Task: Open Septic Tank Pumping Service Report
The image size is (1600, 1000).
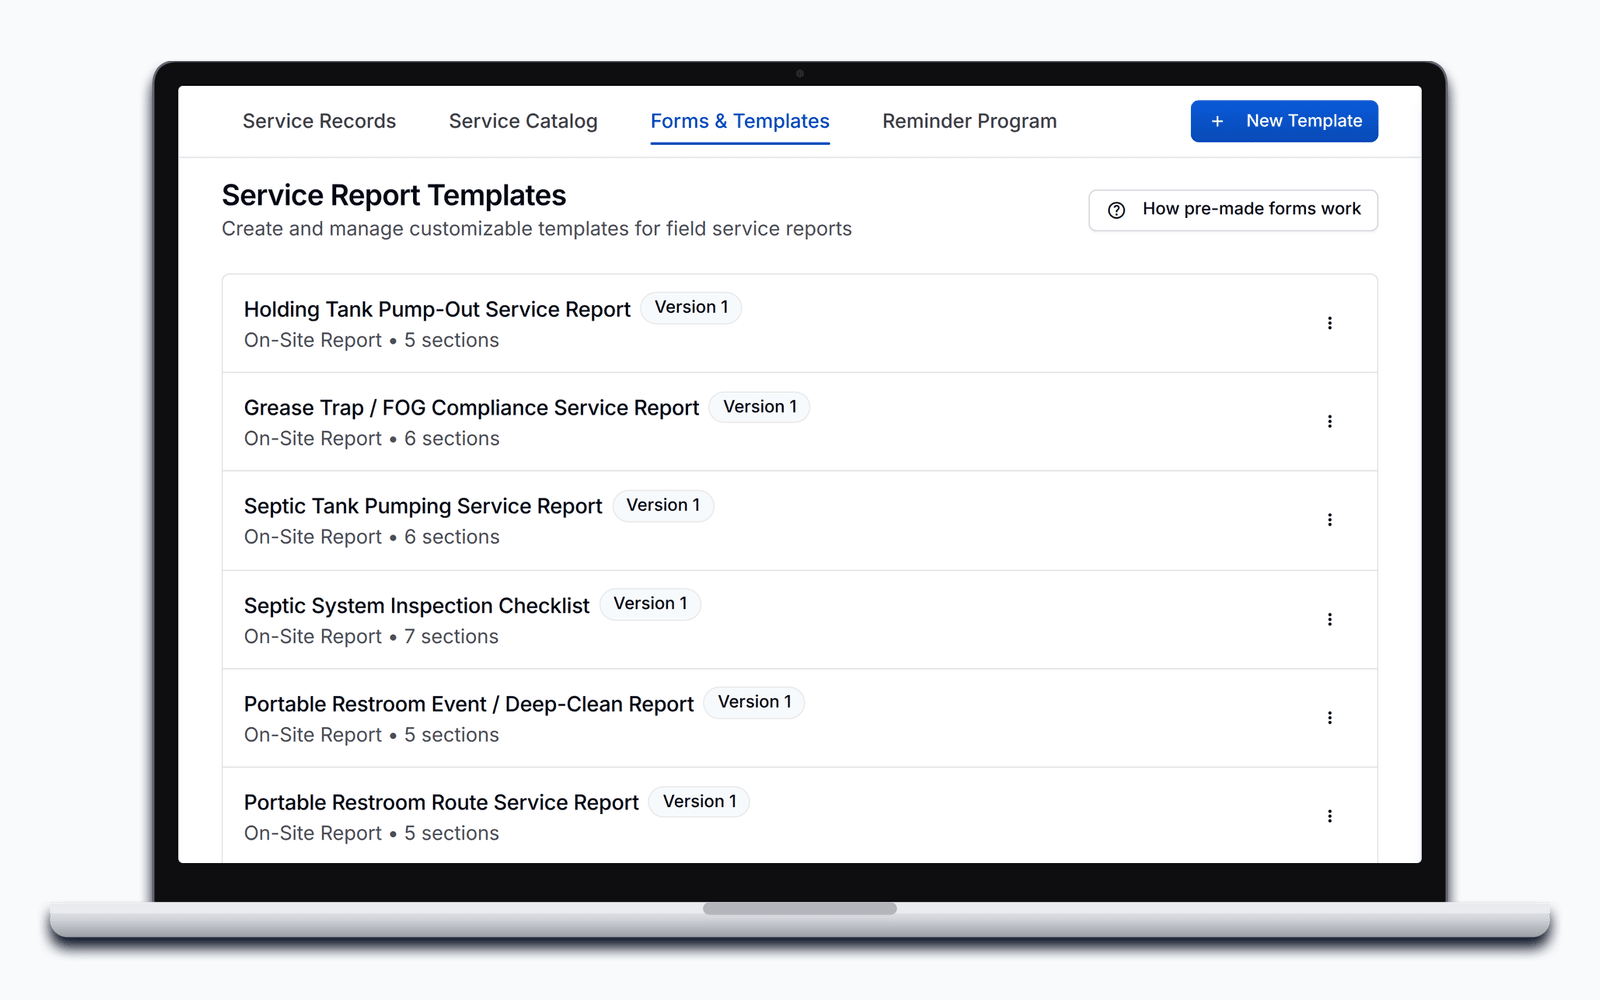Action: pos(423,506)
